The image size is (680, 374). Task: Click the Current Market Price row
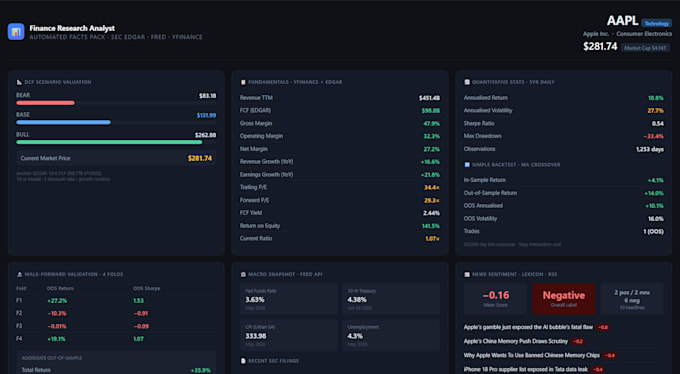(116, 158)
